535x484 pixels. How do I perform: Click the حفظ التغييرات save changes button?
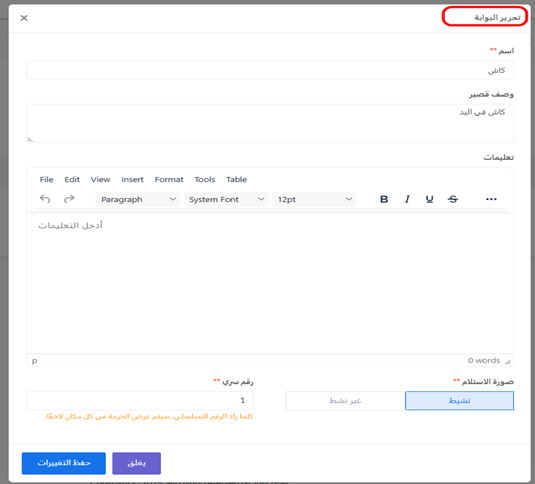64,463
